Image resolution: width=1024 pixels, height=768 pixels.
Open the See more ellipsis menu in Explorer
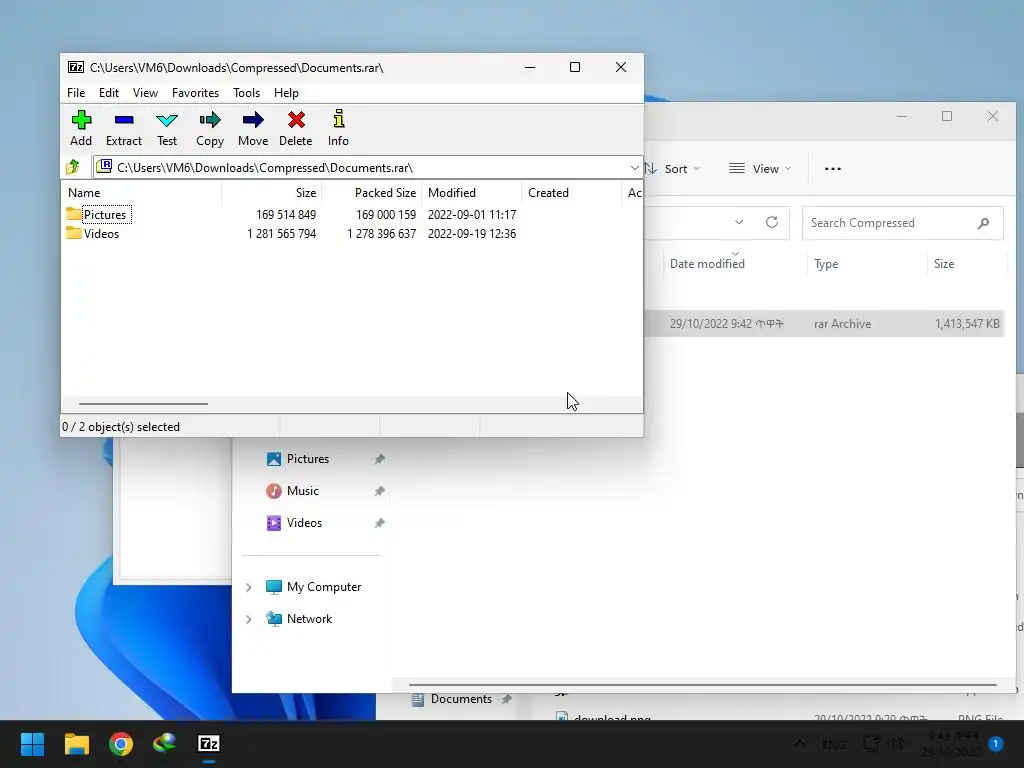click(x=833, y=168)
